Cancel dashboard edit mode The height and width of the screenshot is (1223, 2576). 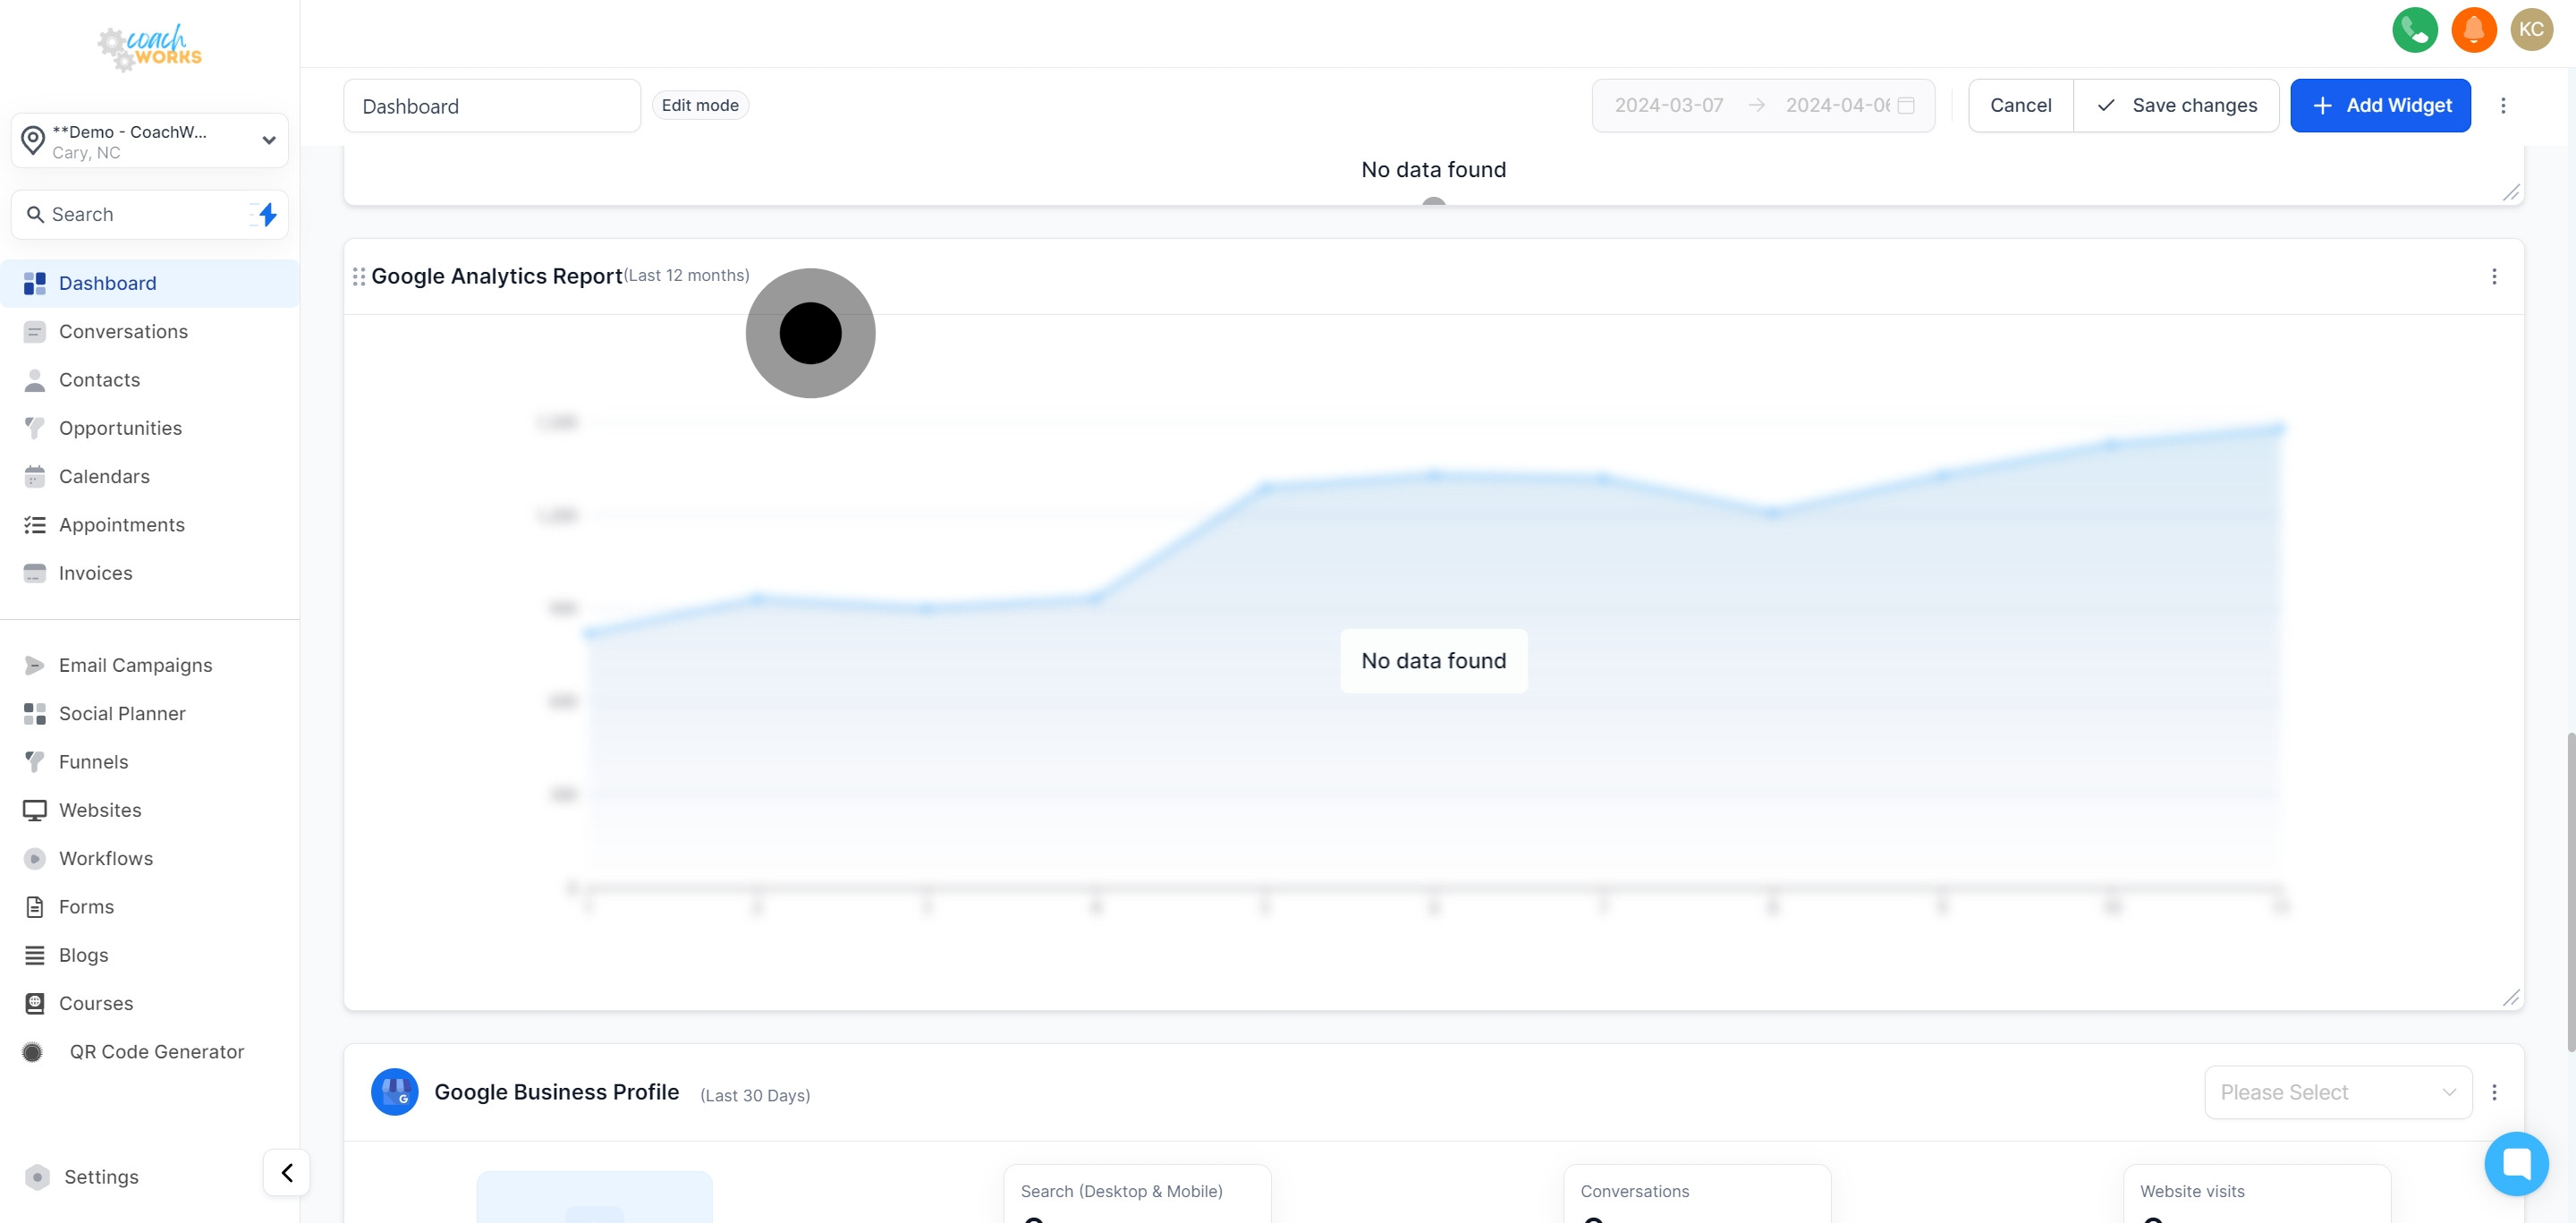pos(2020,105)
